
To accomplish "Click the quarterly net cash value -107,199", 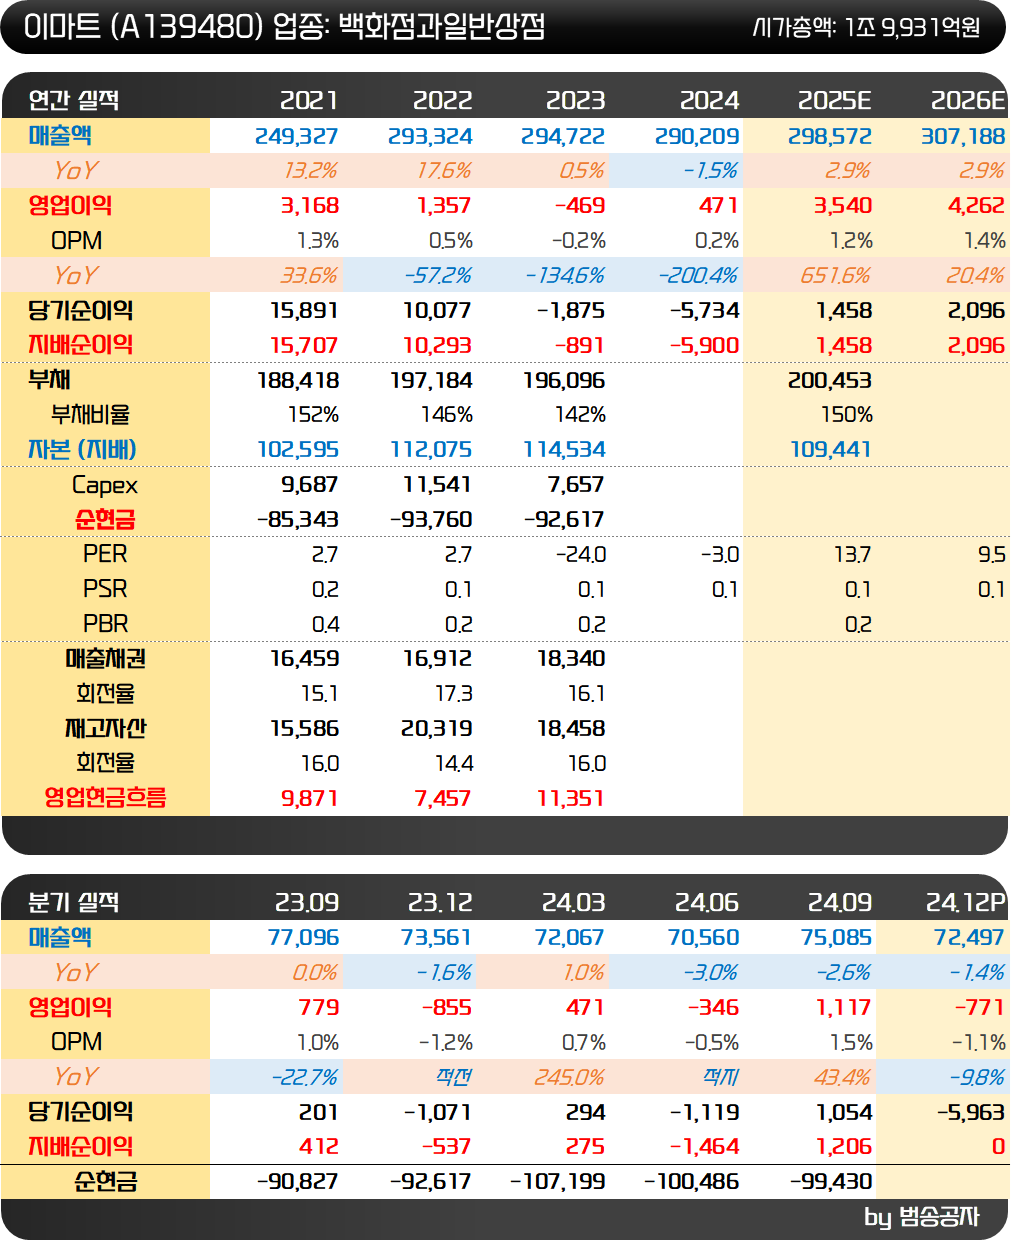I will tap(558, 1181).
